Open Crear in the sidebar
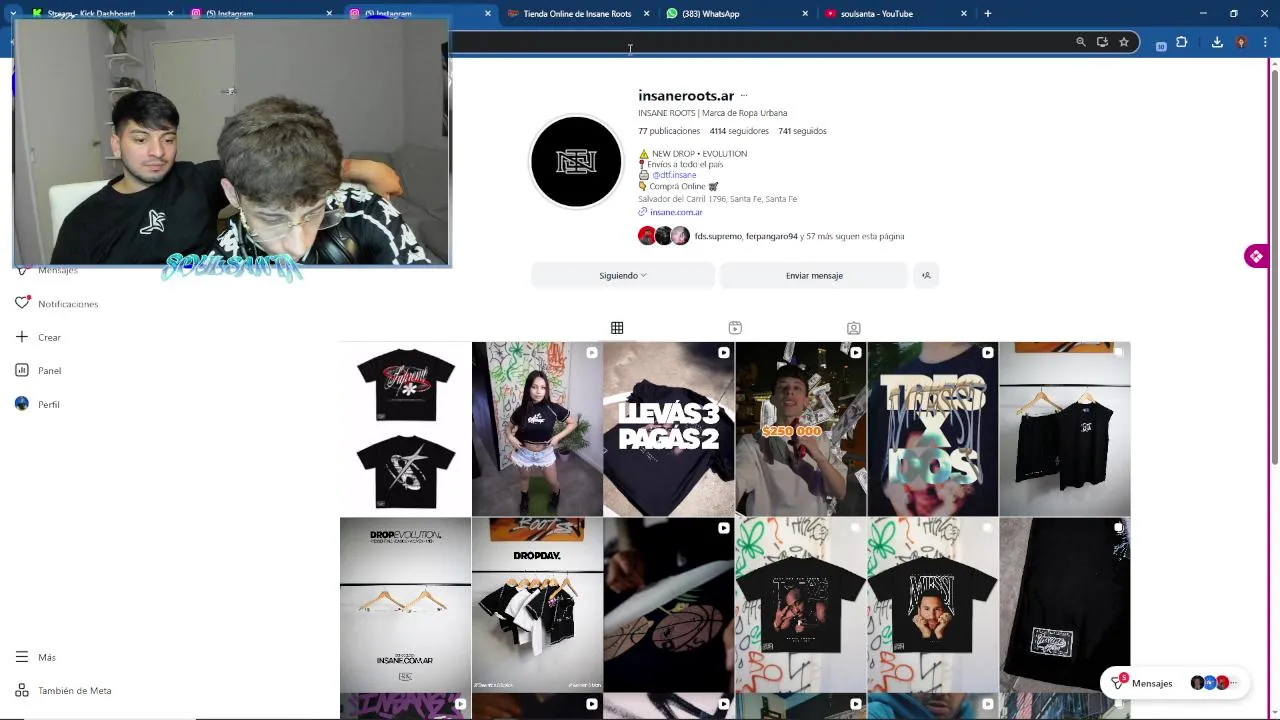This screenshot has width=1280, height=720. click(x=49, y=338)
